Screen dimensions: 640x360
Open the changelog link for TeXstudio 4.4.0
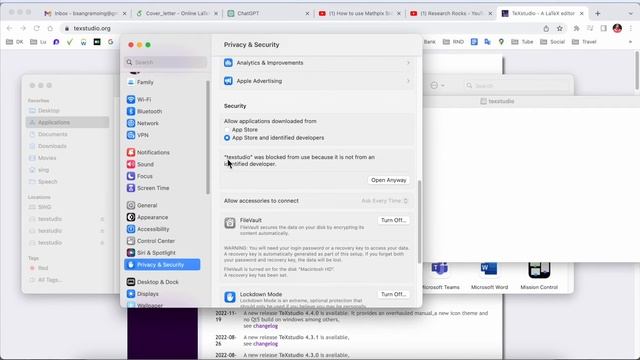coord(265,326)
